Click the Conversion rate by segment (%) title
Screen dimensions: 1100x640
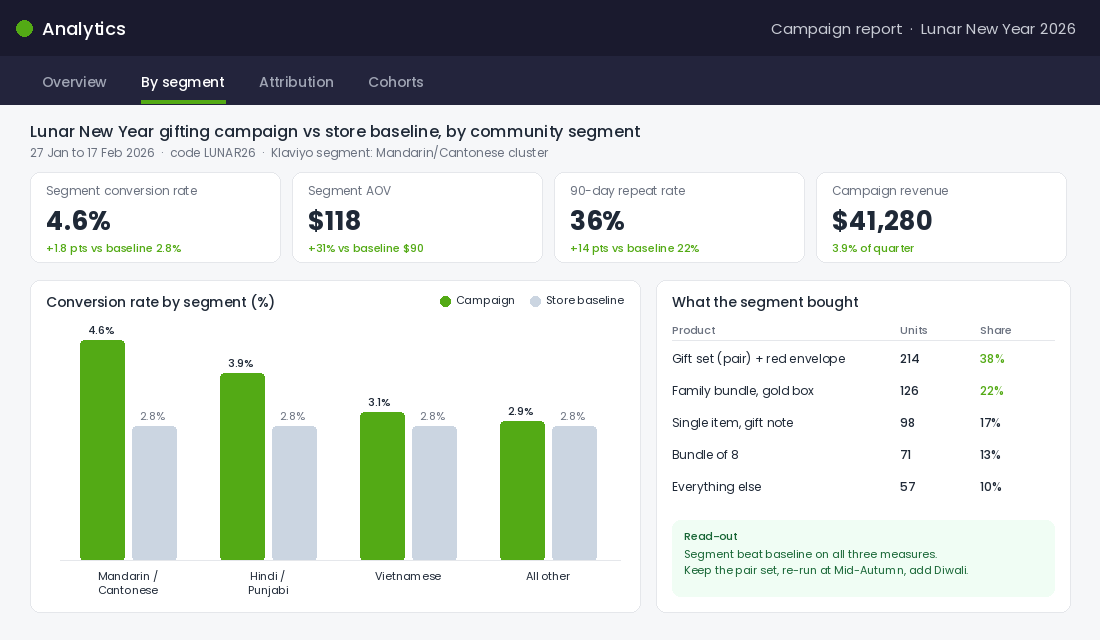coord(161,302)
